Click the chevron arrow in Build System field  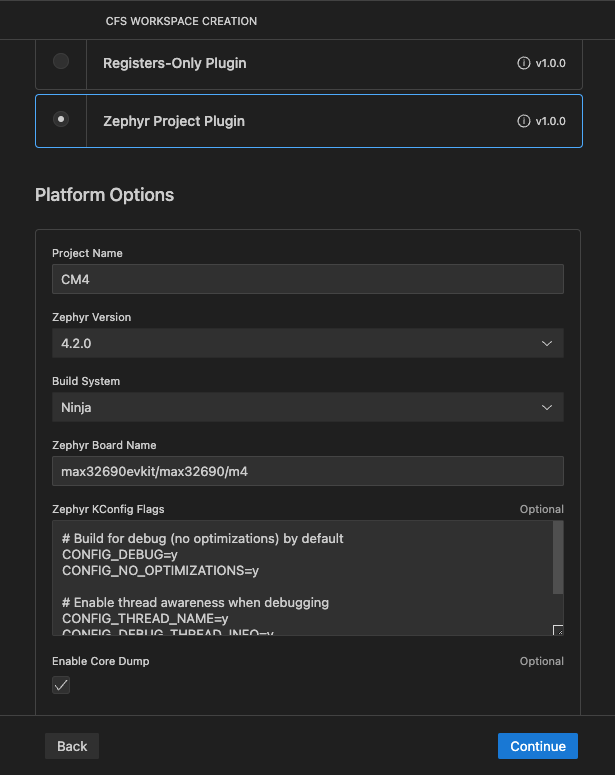pos(547,407)
